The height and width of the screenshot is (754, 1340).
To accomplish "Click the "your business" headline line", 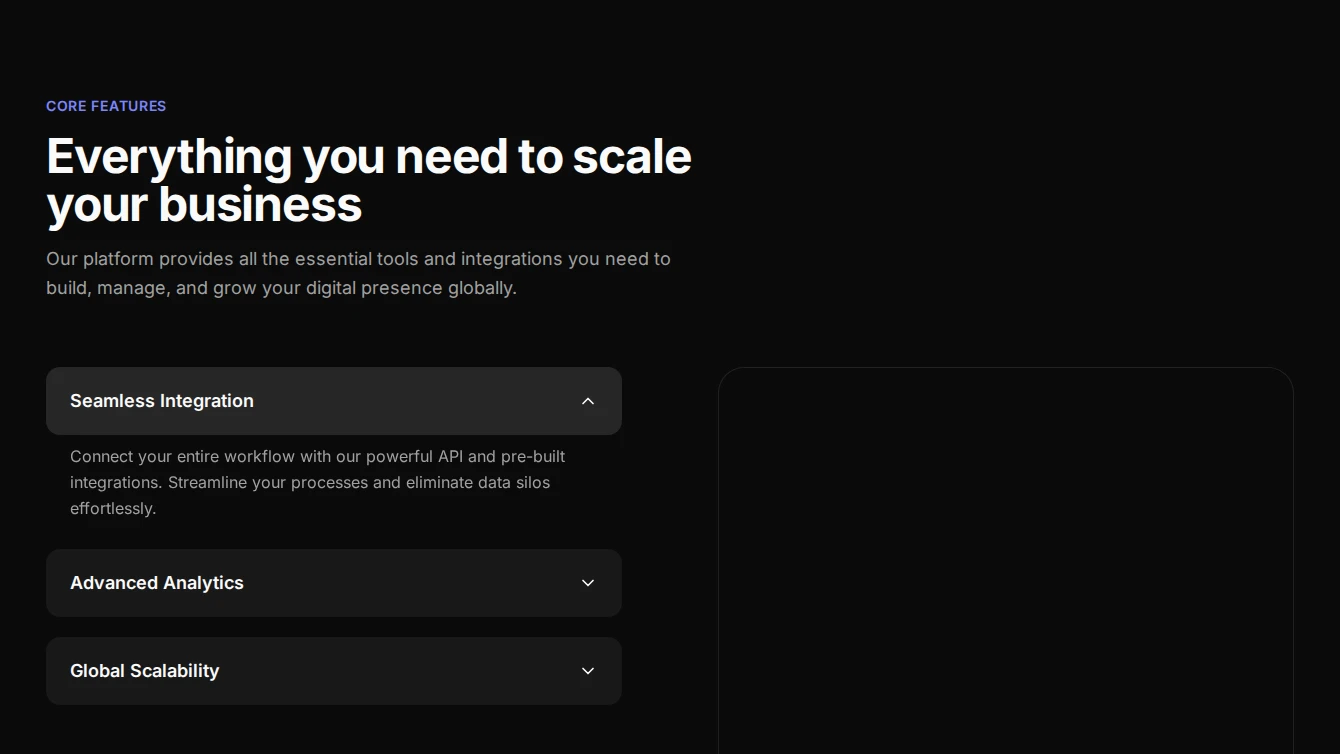I will [204, 205].
